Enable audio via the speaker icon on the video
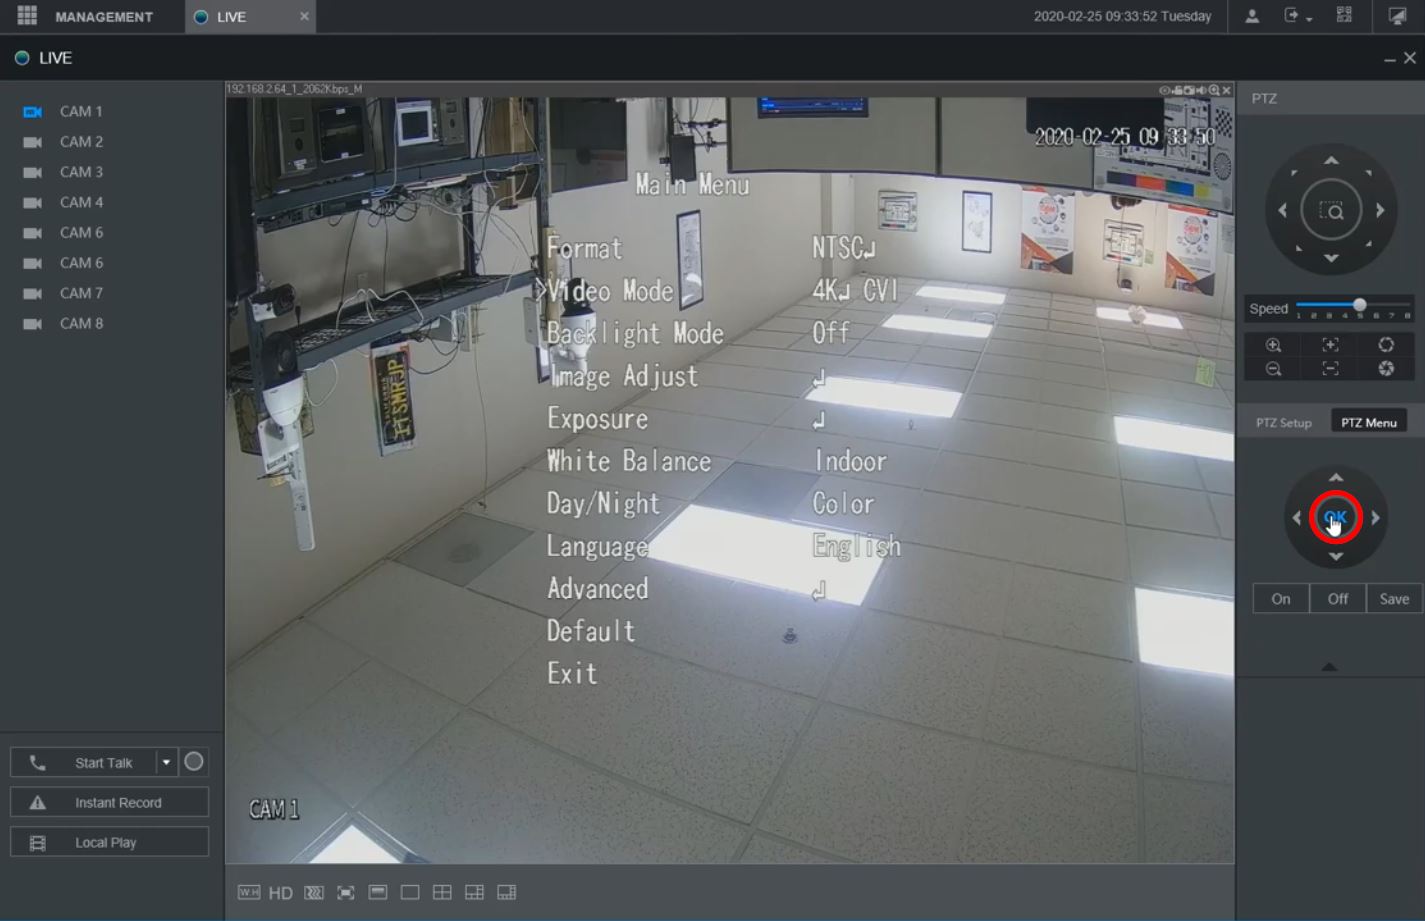Screen dimensions: 1425x921 point(1202,89)
